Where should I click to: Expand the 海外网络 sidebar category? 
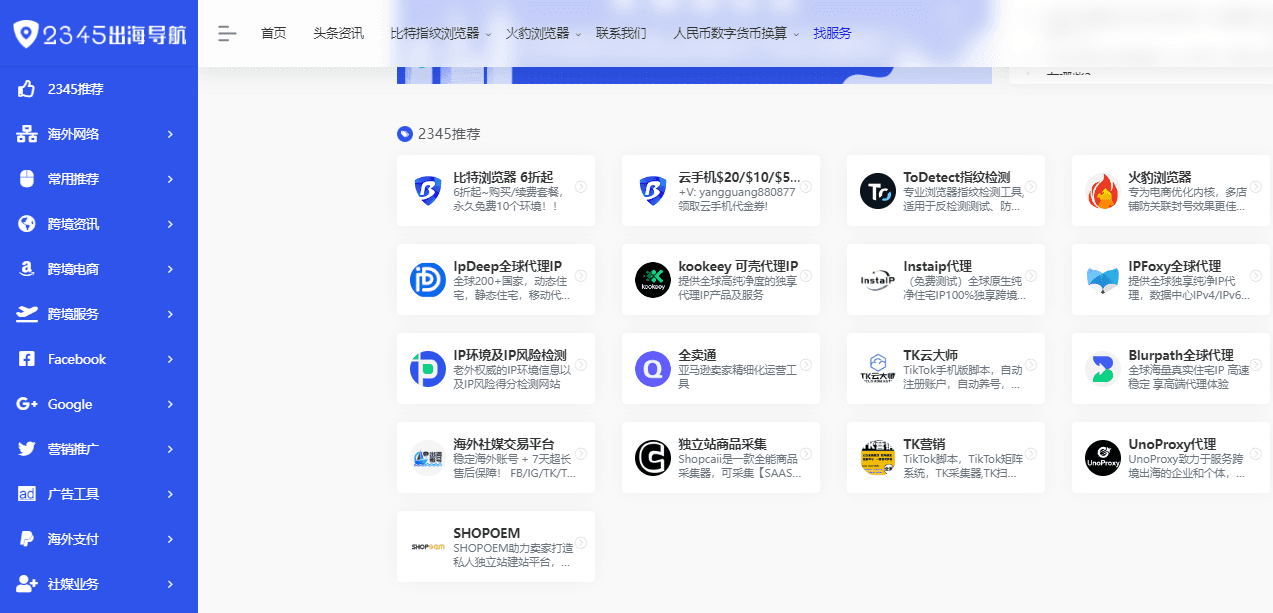[98, 134]
